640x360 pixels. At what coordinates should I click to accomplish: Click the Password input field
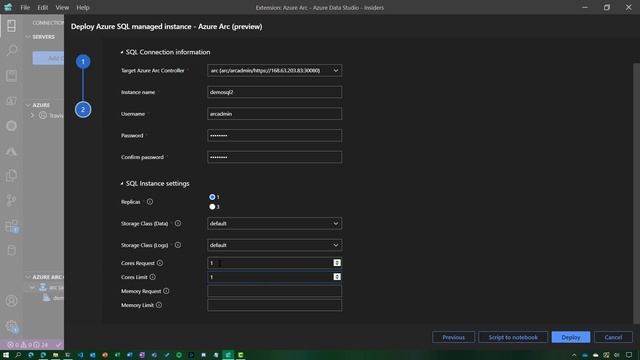[274, 135]
